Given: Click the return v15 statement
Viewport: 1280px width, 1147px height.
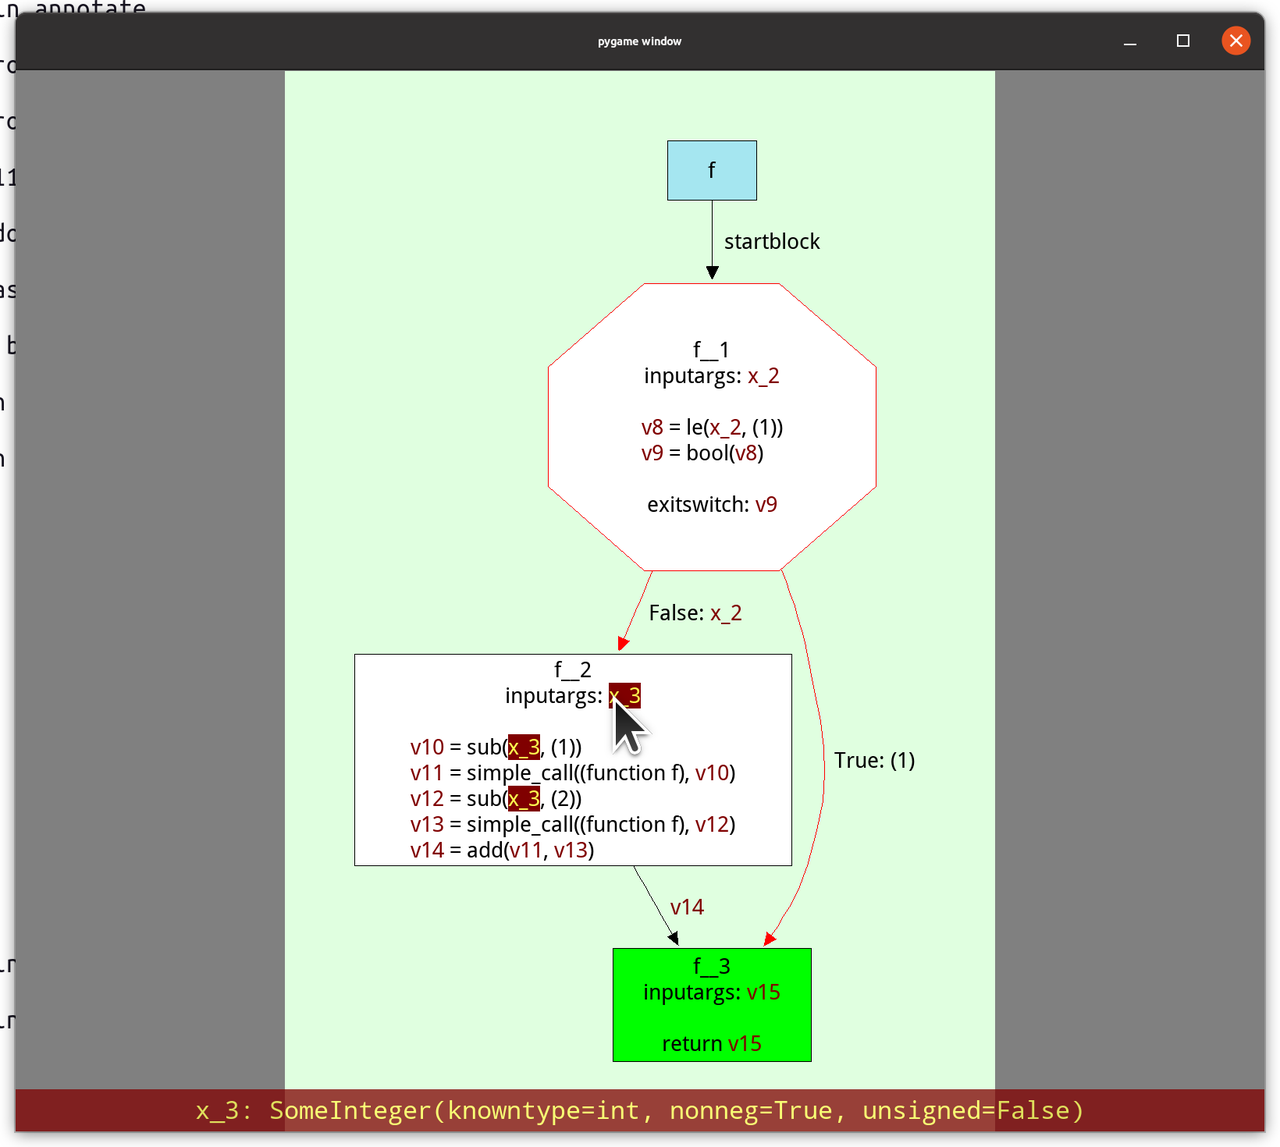Looking at the screenshot, I should point(711,1043).
